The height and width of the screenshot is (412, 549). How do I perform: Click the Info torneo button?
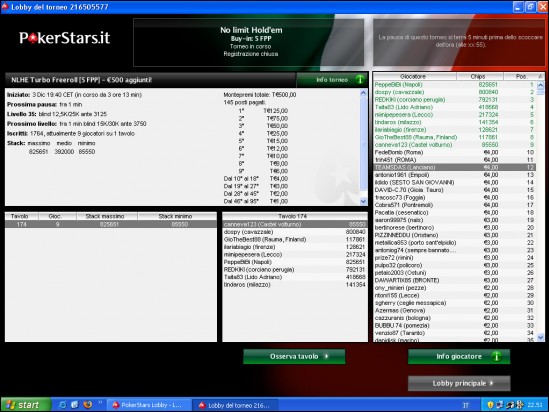332,80
